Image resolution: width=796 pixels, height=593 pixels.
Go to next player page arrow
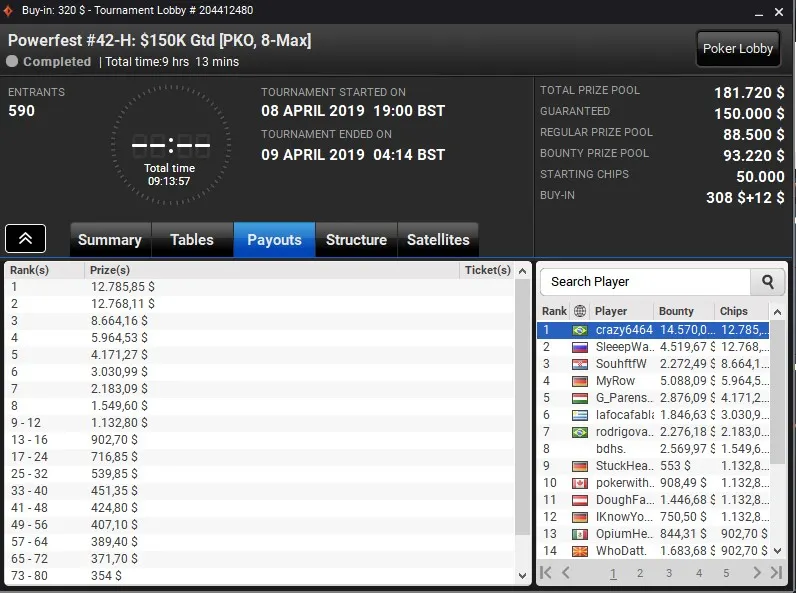pos(757,573)
